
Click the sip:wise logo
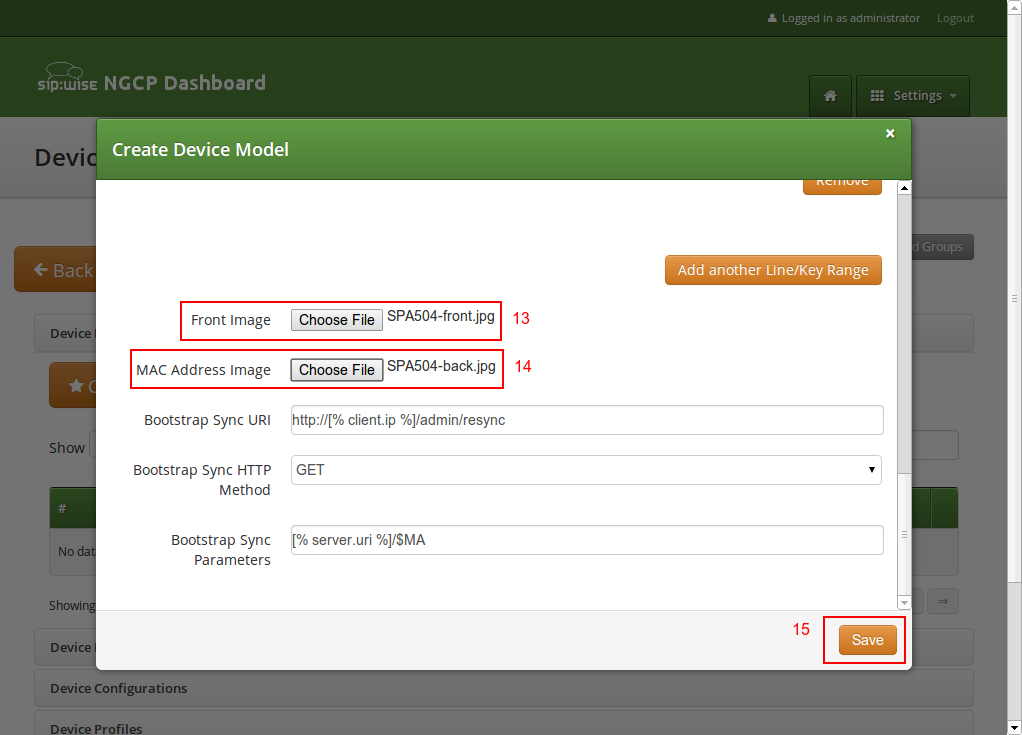(x=67, y=79)
